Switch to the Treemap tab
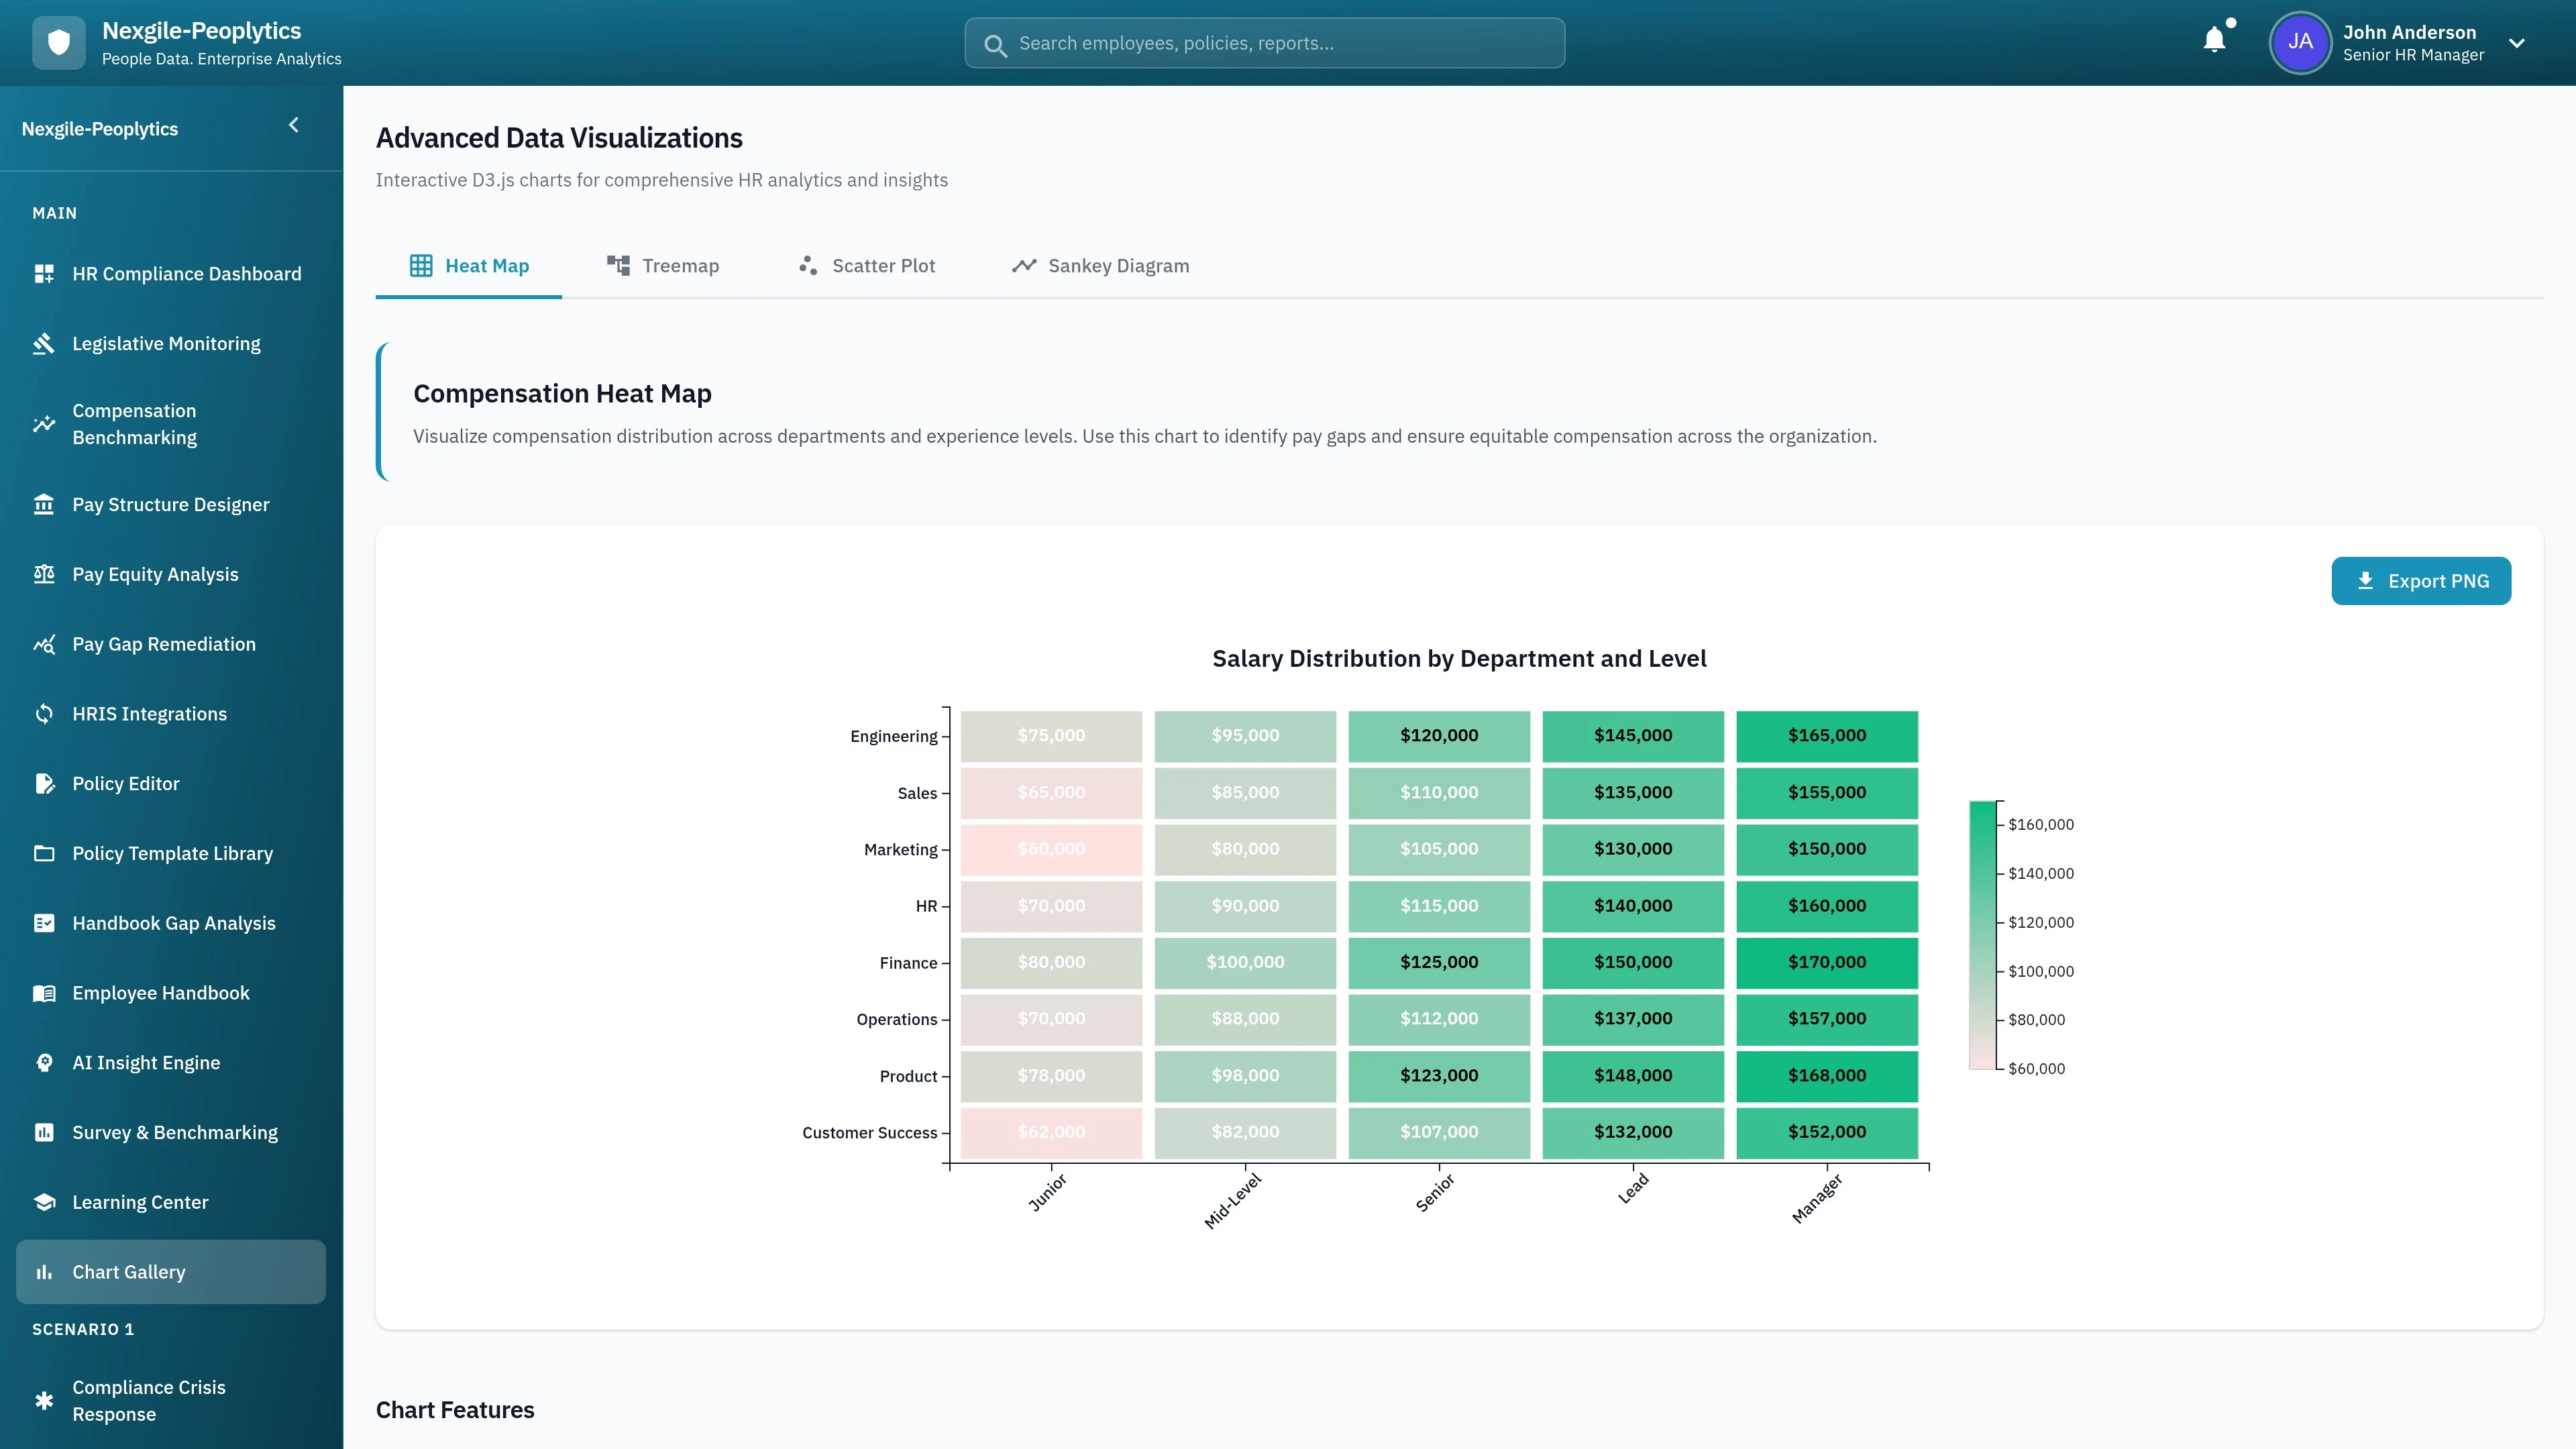Screen dimensions: 2576x1449 pyautogui.click(x=663, y=266)
